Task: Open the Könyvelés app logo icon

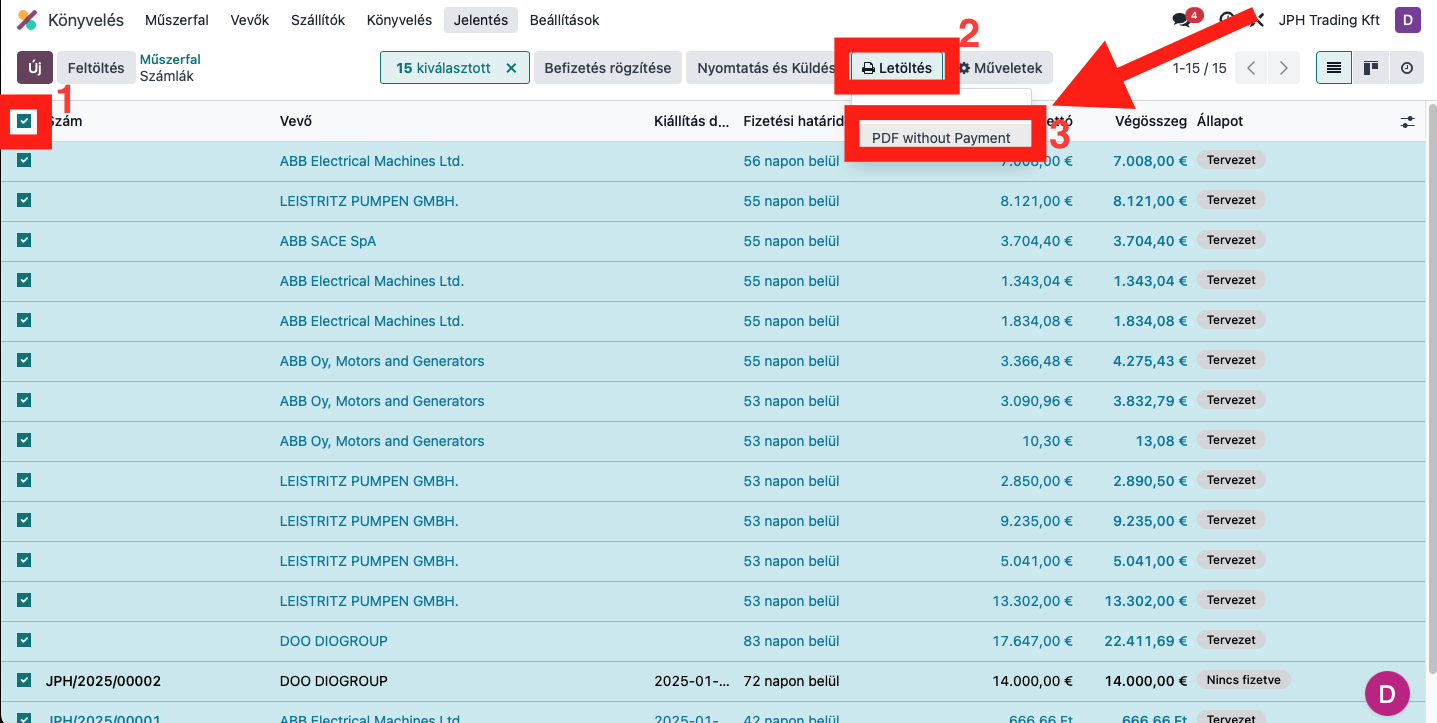Action: pyautogui.click(x=27, y=20)
